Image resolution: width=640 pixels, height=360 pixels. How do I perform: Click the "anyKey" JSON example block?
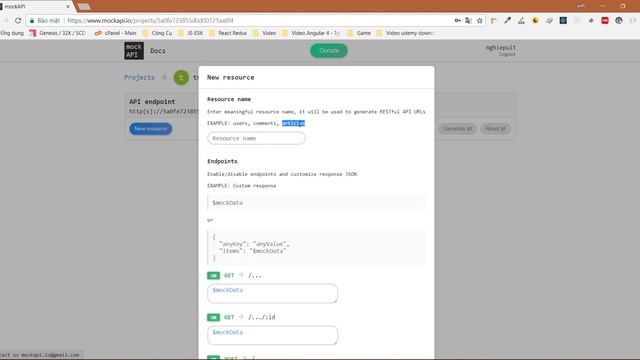[x=316, y=247]
